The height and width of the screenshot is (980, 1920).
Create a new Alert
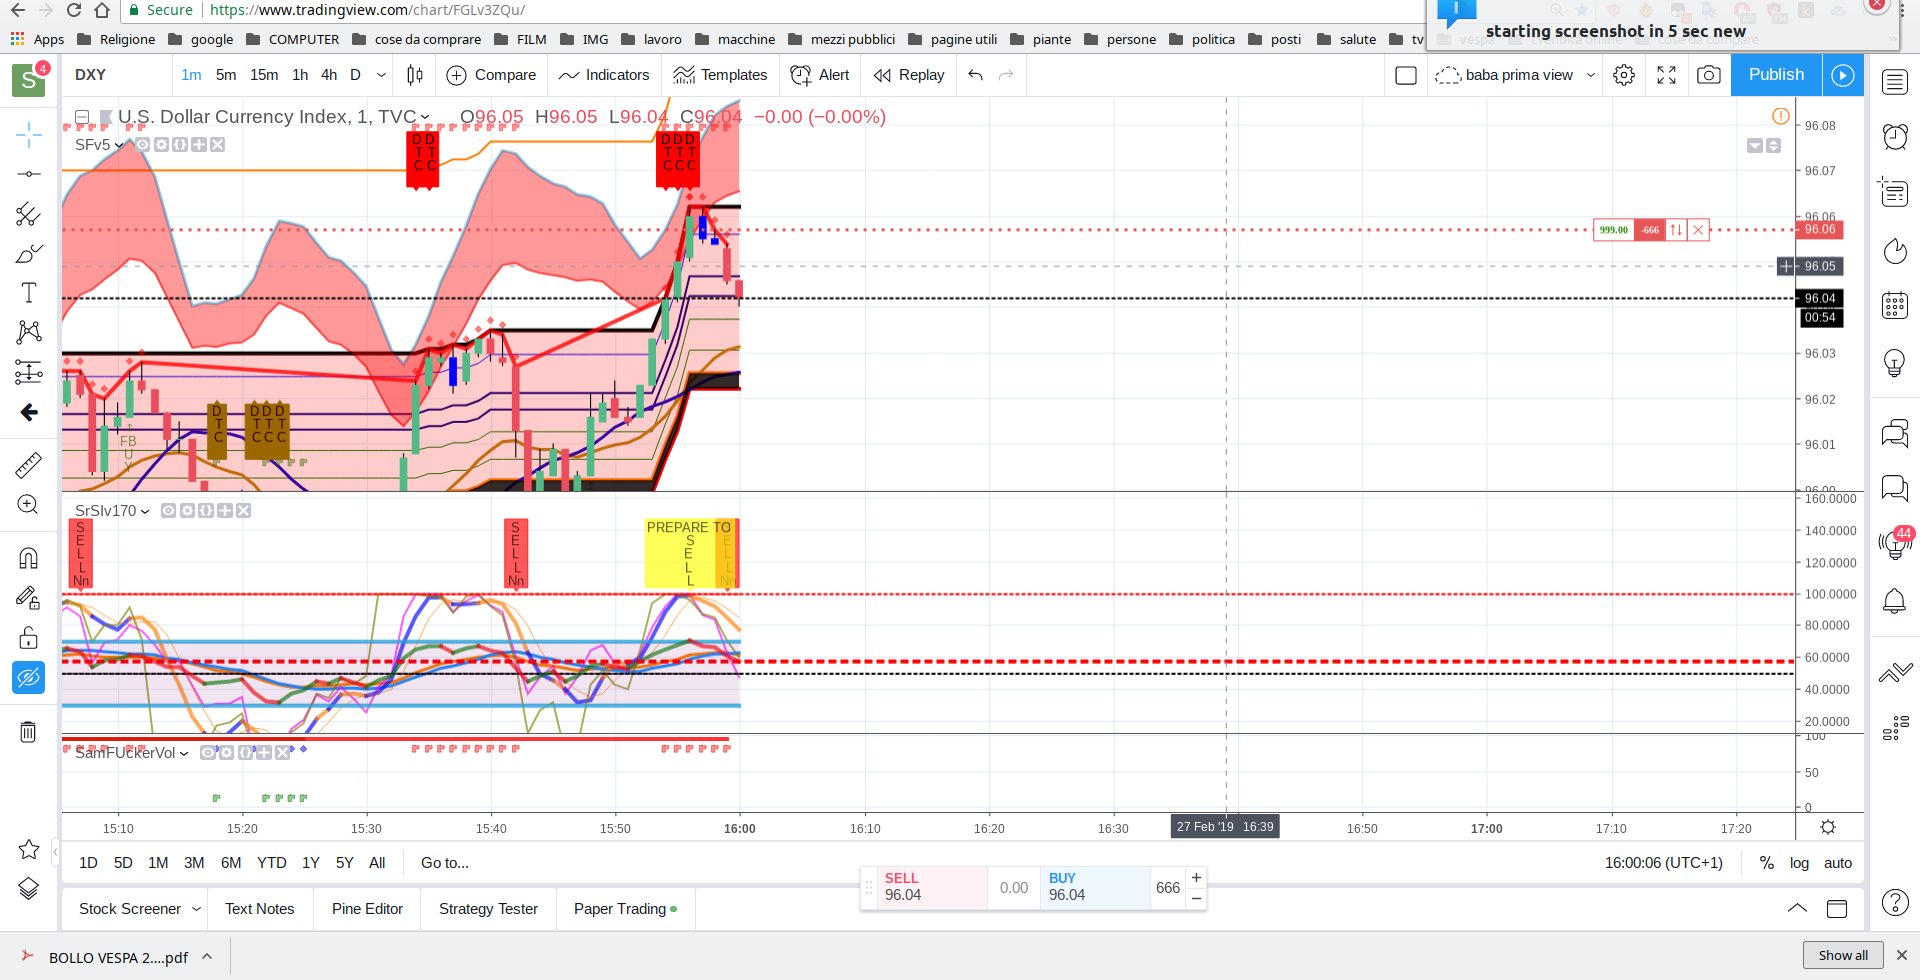pyautogui.click(x=819, y=75)
